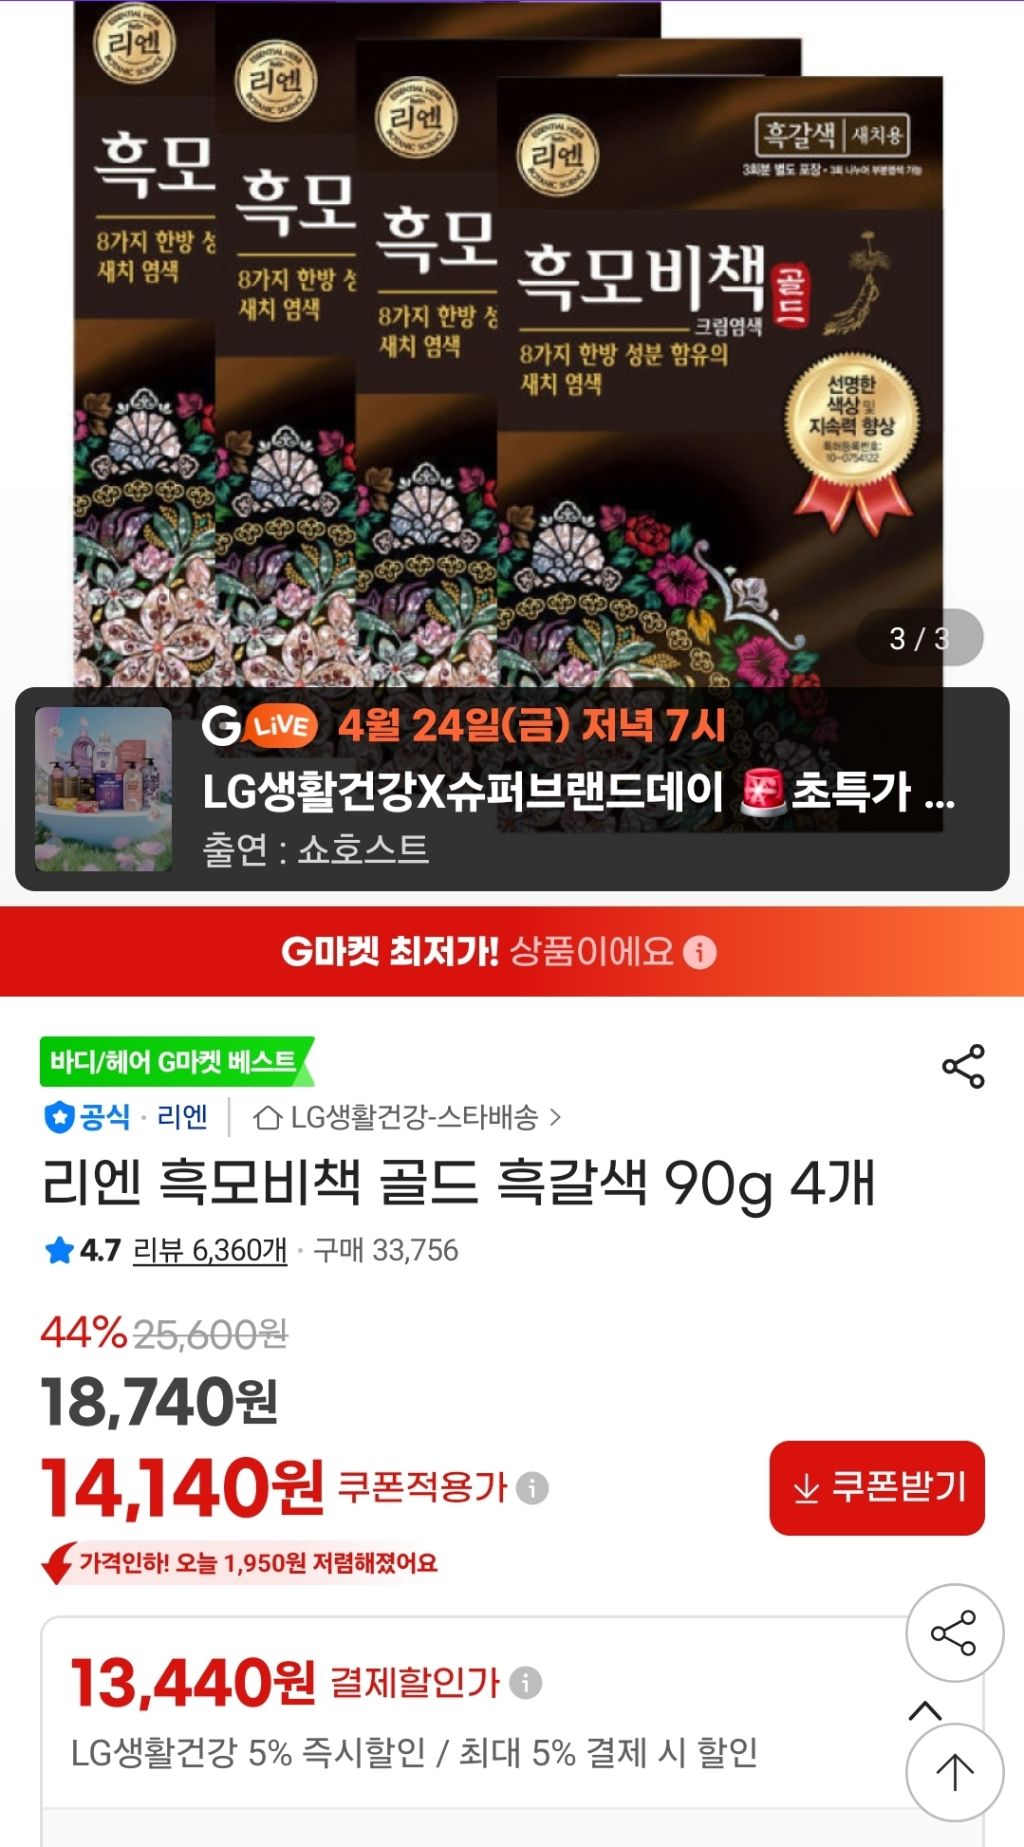The image size is (1024, 1847).
Task: Tap the share icon beside product badge
Action: tap(963, 1066)
